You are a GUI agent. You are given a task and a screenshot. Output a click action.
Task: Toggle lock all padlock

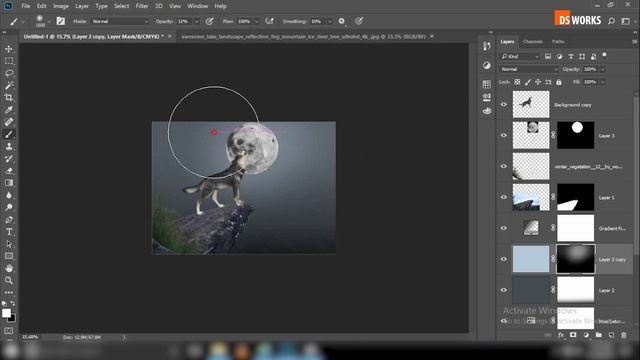(559, 82)
